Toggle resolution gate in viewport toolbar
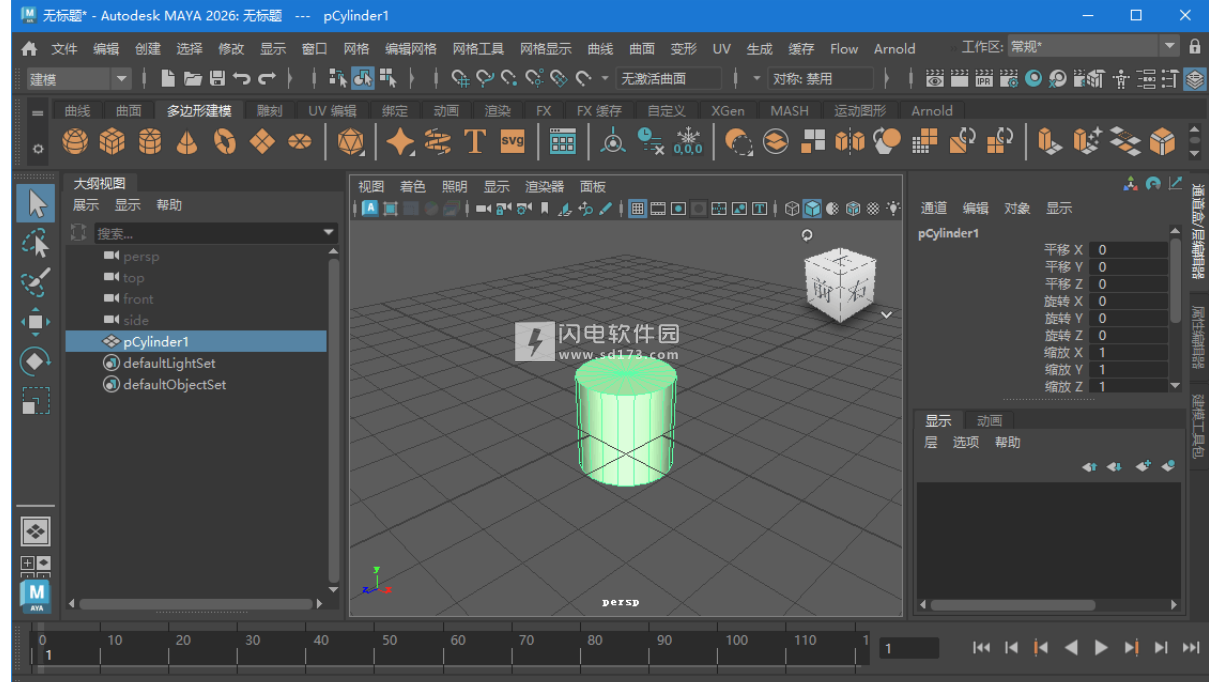The width and height of the screenshot is (1209, 682). point(678,209)
